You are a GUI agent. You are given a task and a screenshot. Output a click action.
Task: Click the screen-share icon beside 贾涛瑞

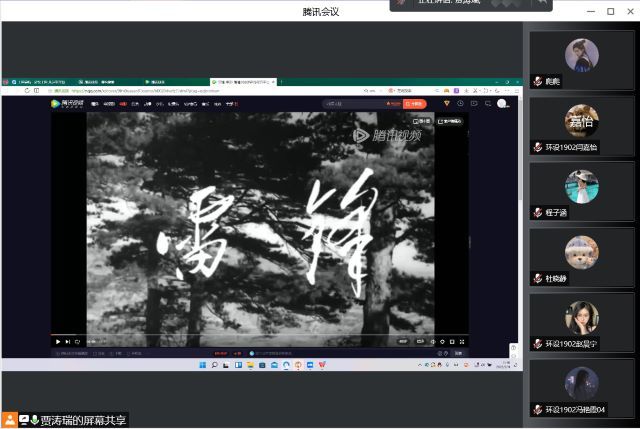coord(24,420)
